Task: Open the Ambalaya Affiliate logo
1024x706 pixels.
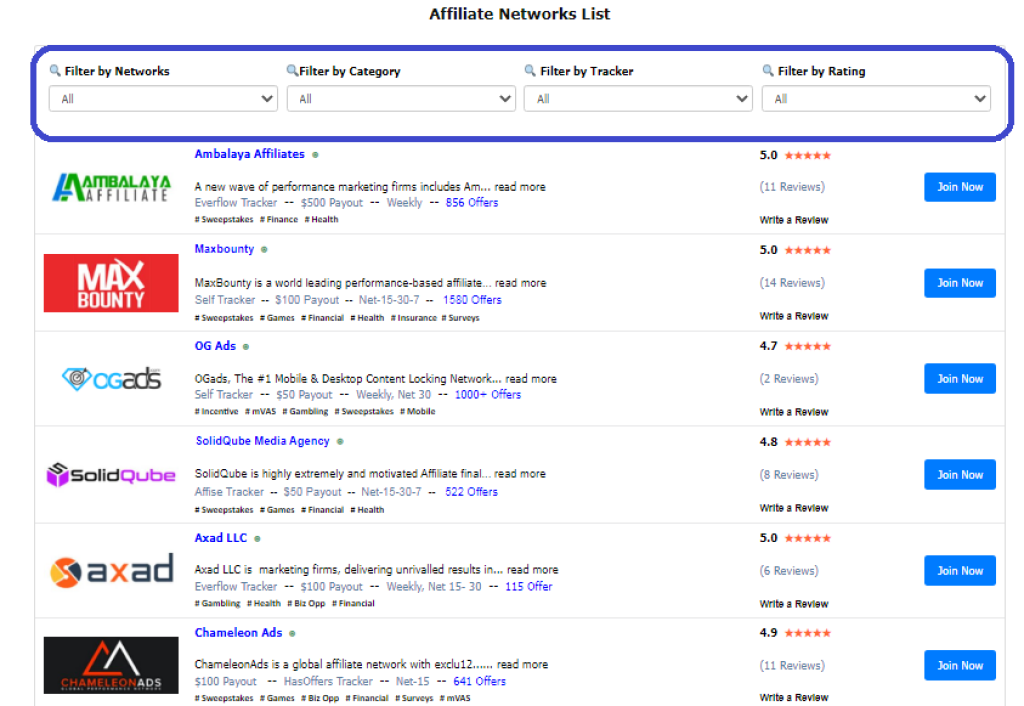Action: [x=111, y=187]
